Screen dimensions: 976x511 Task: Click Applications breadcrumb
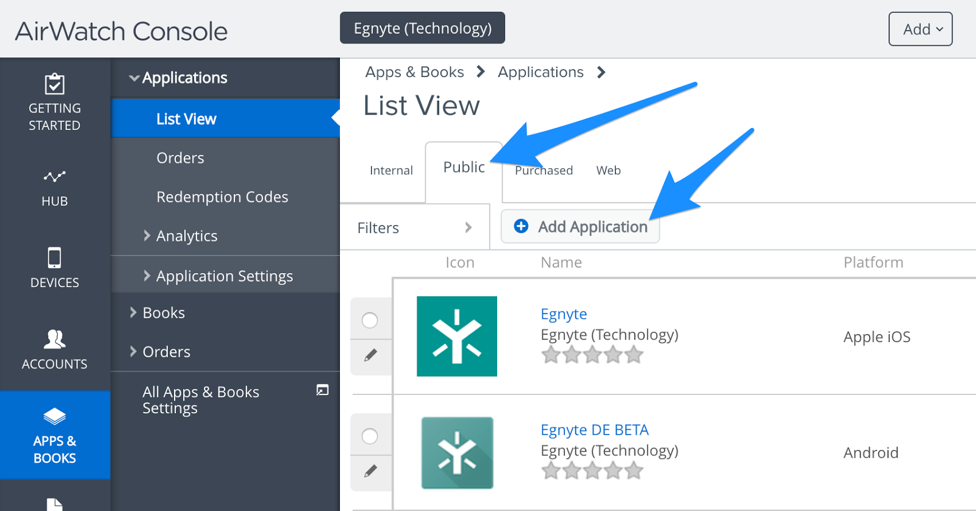[540, 72]
